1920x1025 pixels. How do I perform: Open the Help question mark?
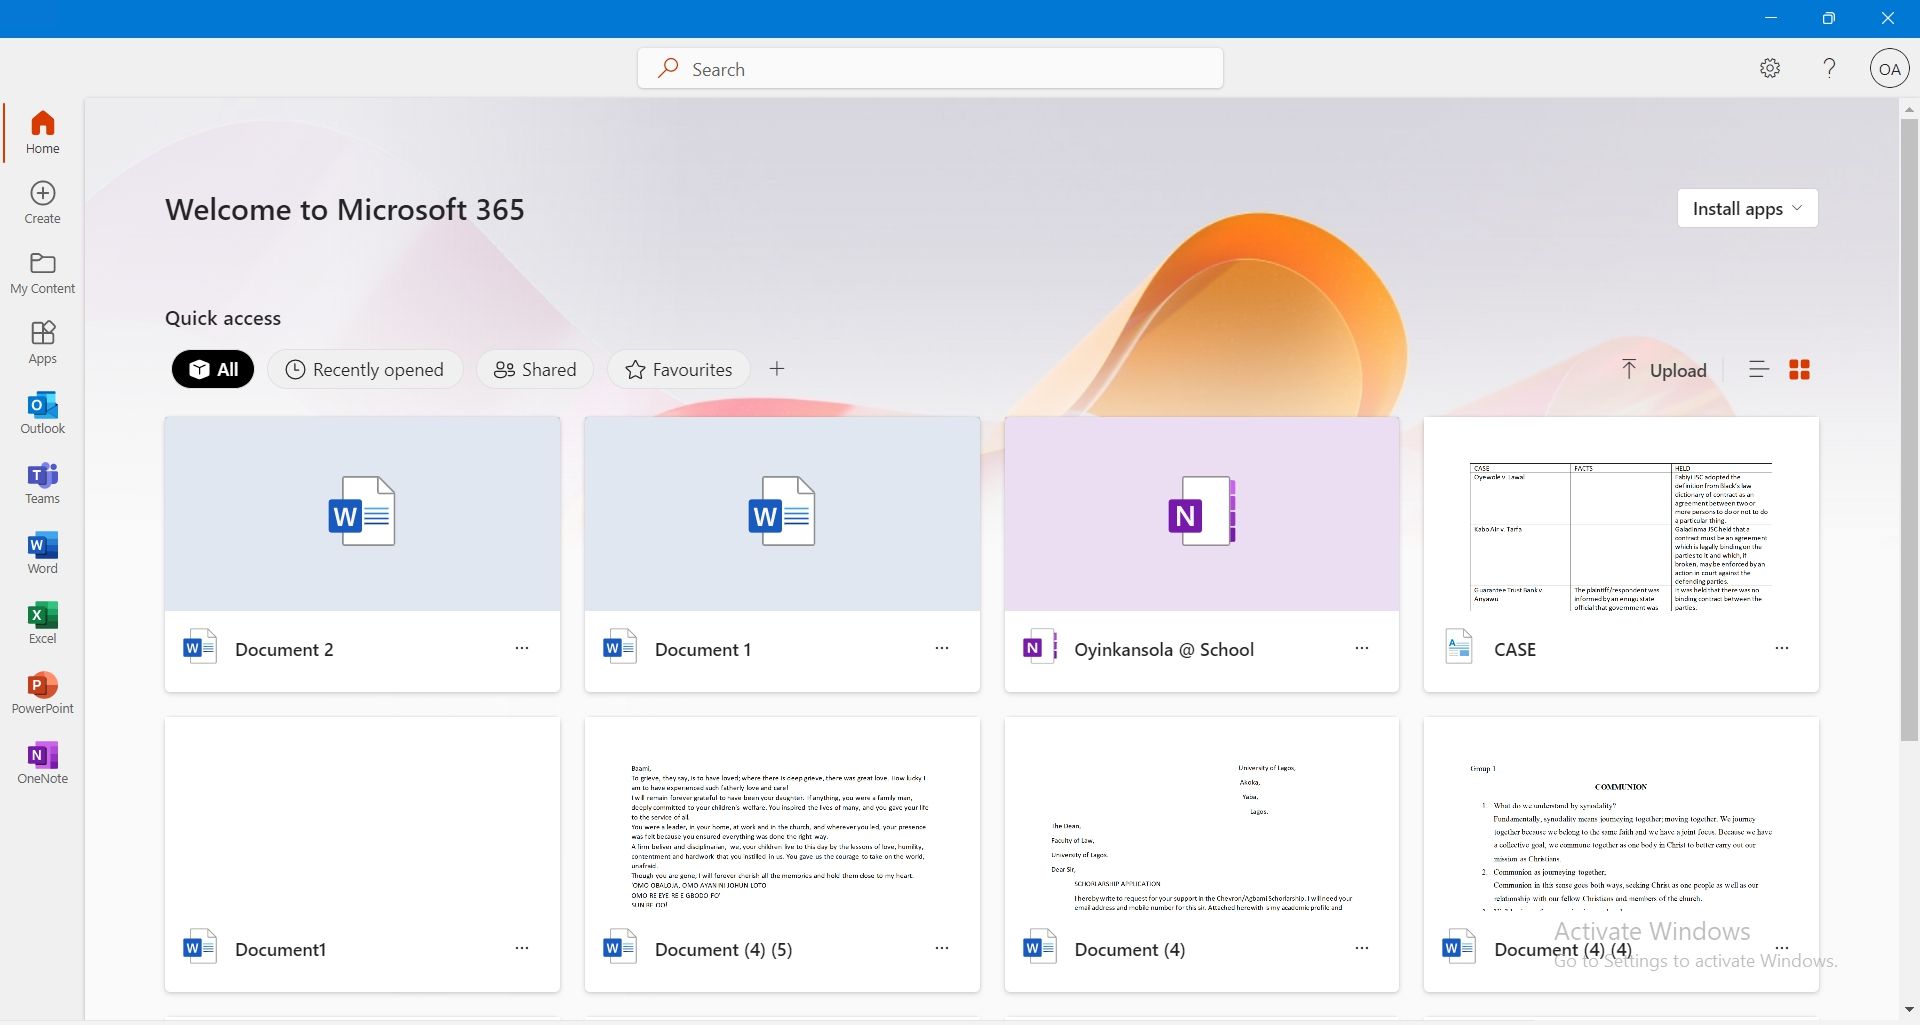(x=1829, y=68)
